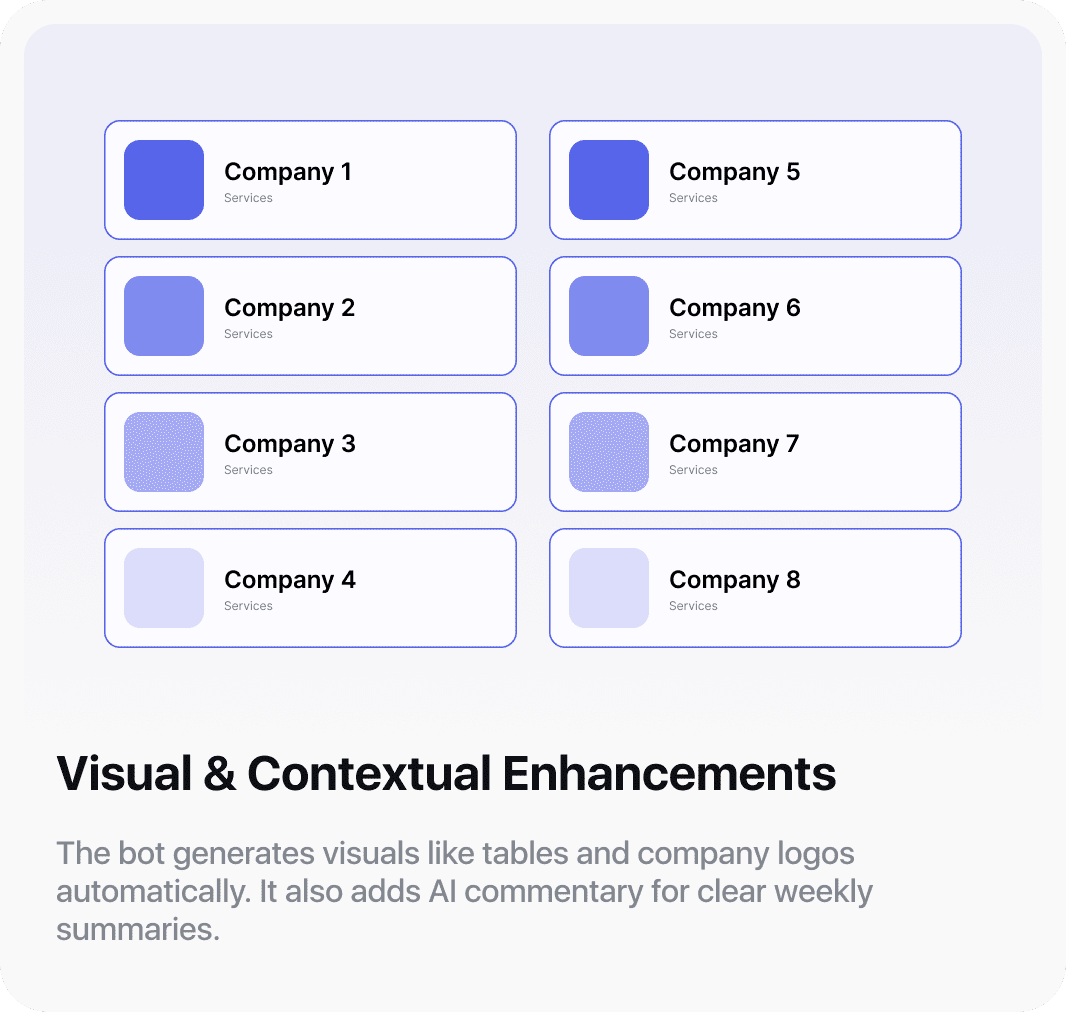Image resolution: width=1066 pixels, height=1012 pixels.
Task: Open the Company 4 card name
Action: coord(289,580)
